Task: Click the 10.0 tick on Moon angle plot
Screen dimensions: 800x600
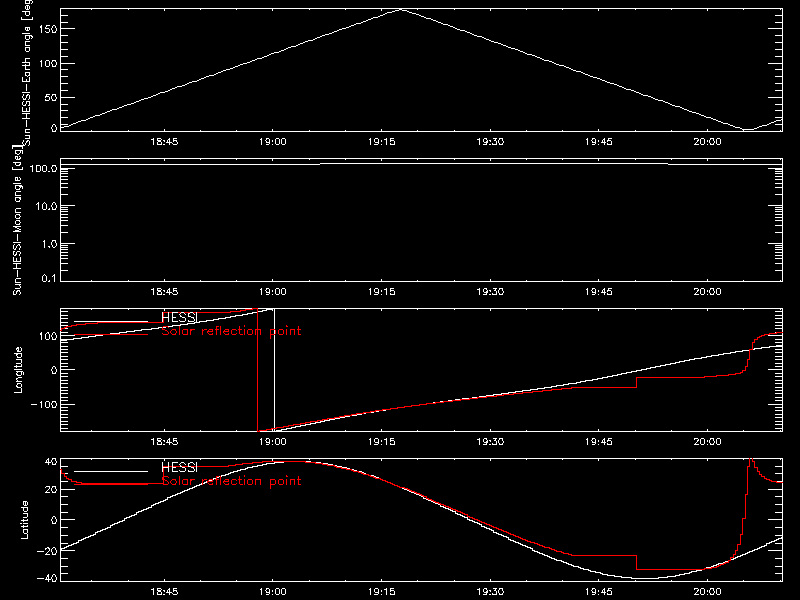Action: [x=46, y=206]
